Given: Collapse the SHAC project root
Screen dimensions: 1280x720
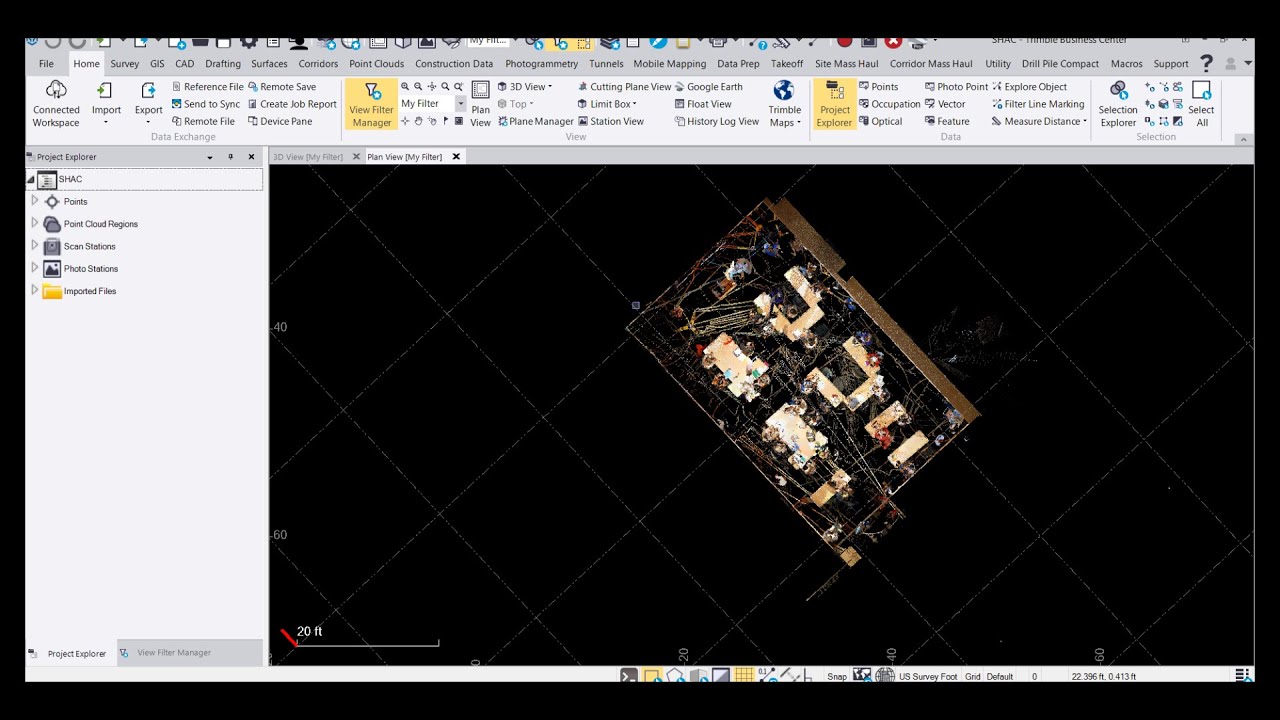Looking at the screenshot, I should (31, 180).
